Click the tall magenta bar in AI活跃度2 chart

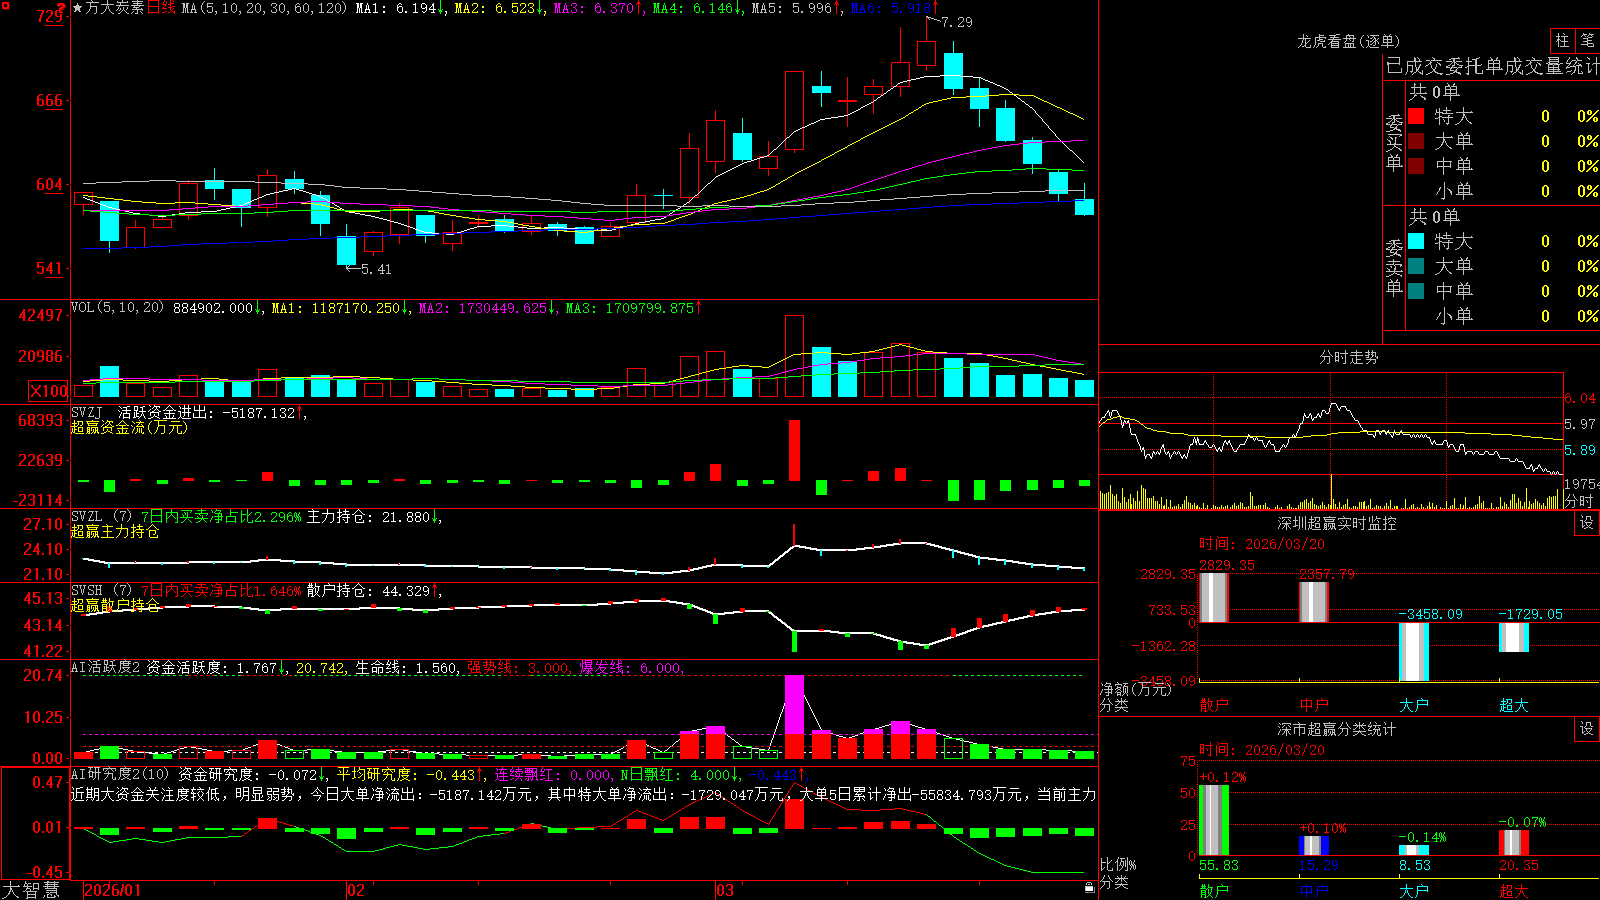pyautogui.click(x=795, y=705)
